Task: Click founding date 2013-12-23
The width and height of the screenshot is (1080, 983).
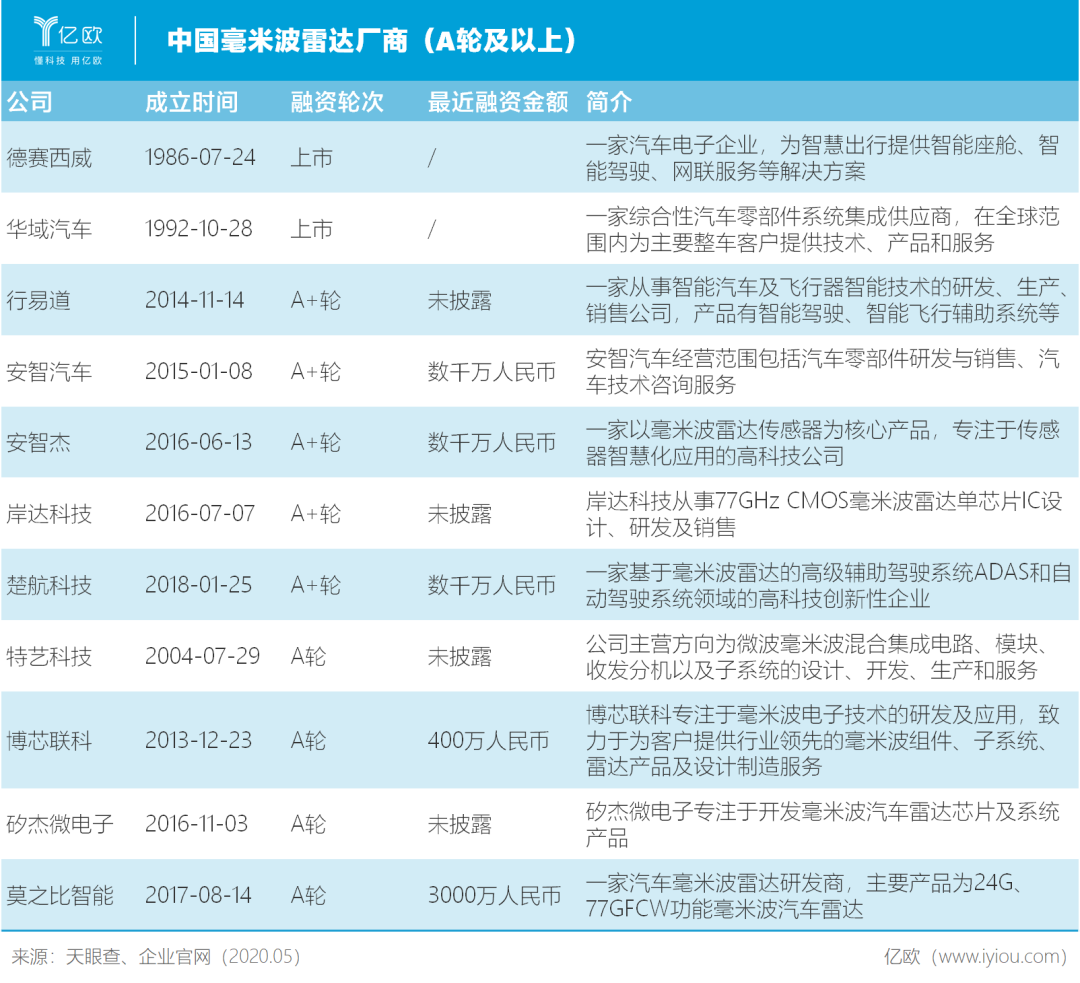Action: tap(198, 741)
